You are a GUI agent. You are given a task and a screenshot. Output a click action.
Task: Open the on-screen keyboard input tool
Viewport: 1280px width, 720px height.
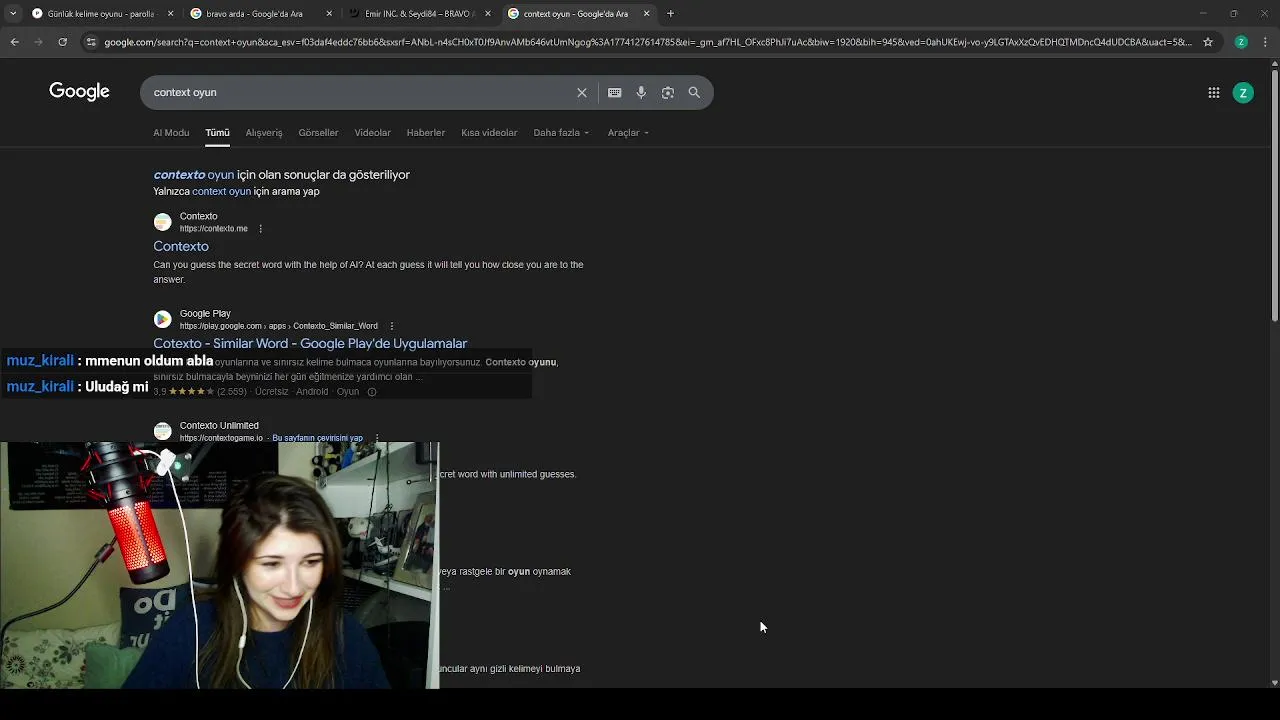(614, 93)
